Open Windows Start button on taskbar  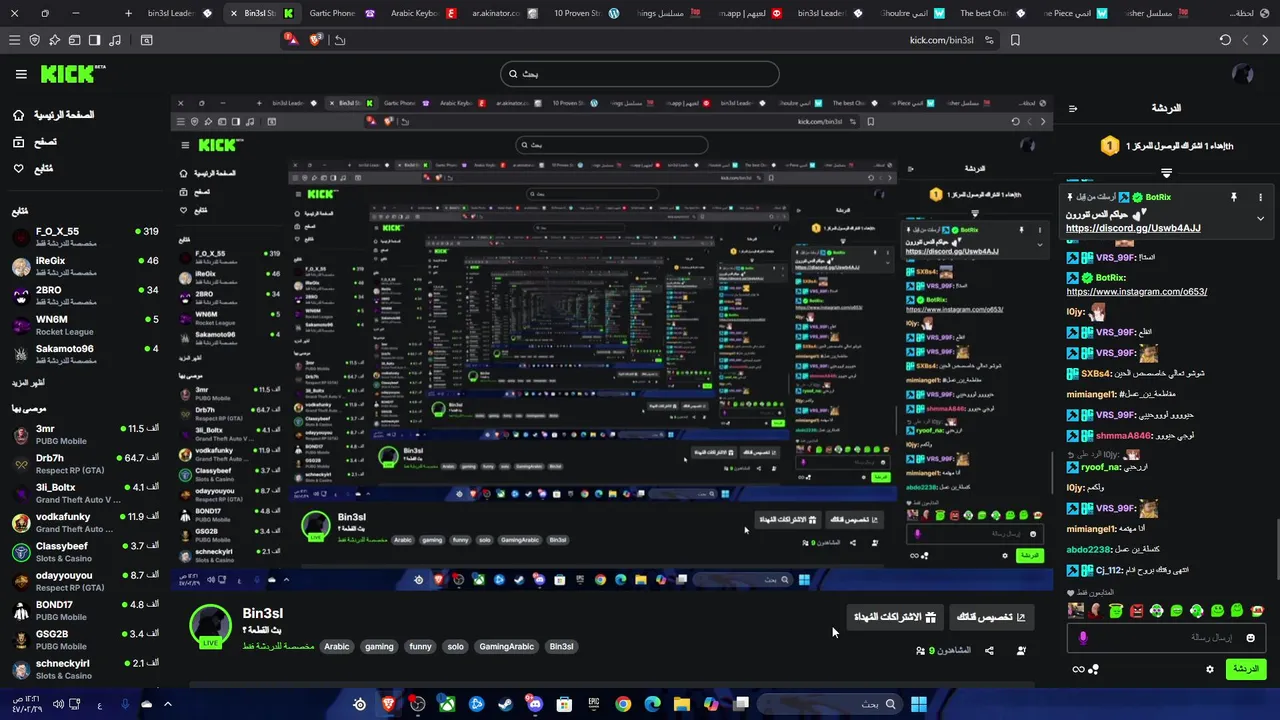pyautogui.click(x=918, y=704)
